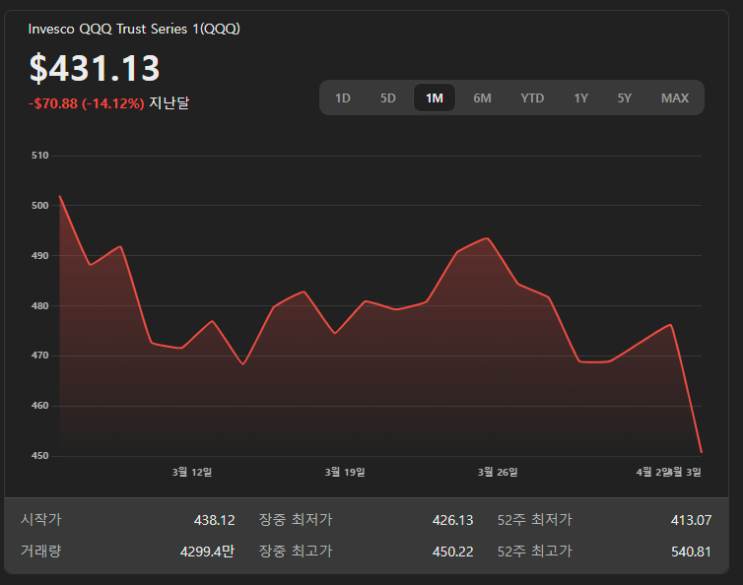Click the 413.07 52-week low value
Viewport: 743px width, 585px height.
pos(691,520)
